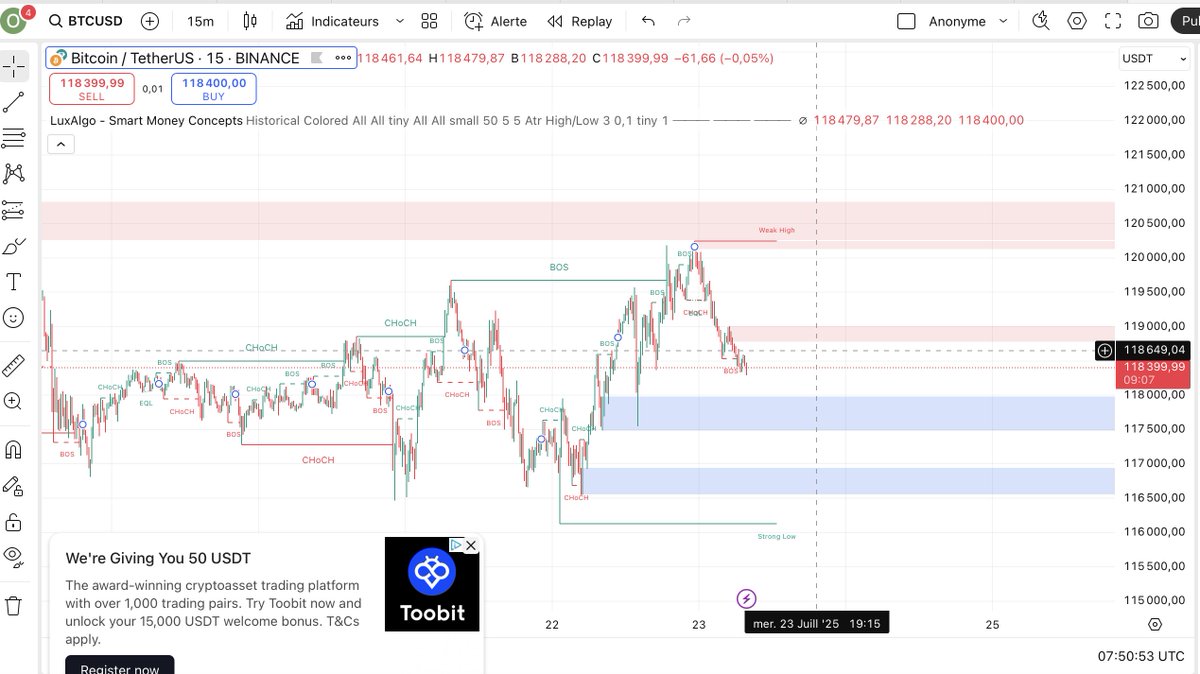This screenshot has width=1200, height=674.
Task: Click the Strong Low label on chart
Action: 777,536
